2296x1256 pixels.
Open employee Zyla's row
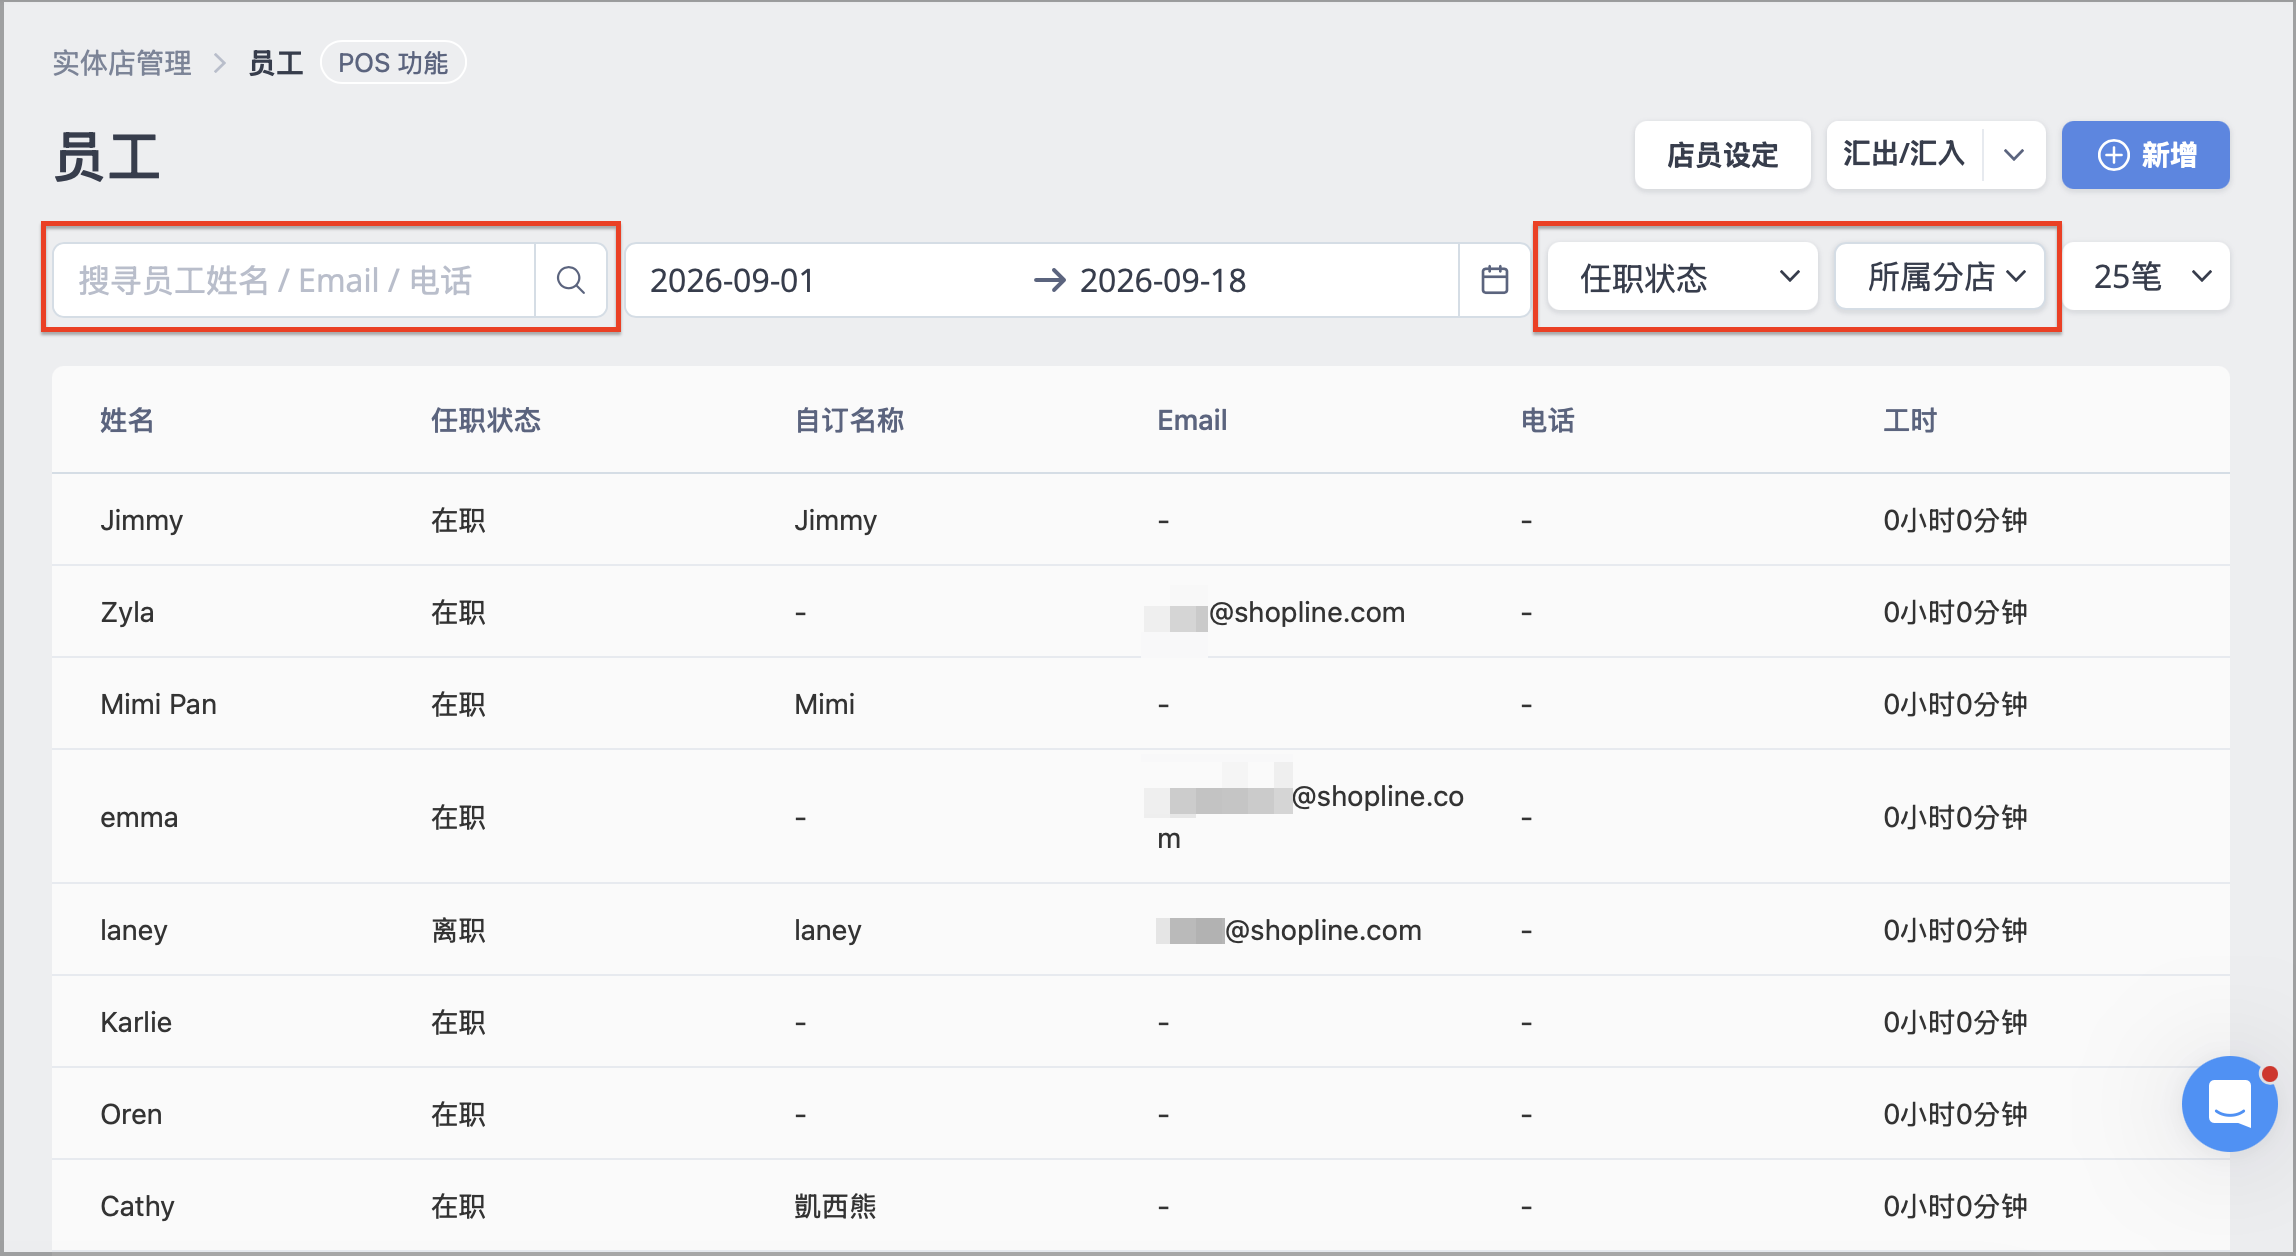(x=1140, y=612)
